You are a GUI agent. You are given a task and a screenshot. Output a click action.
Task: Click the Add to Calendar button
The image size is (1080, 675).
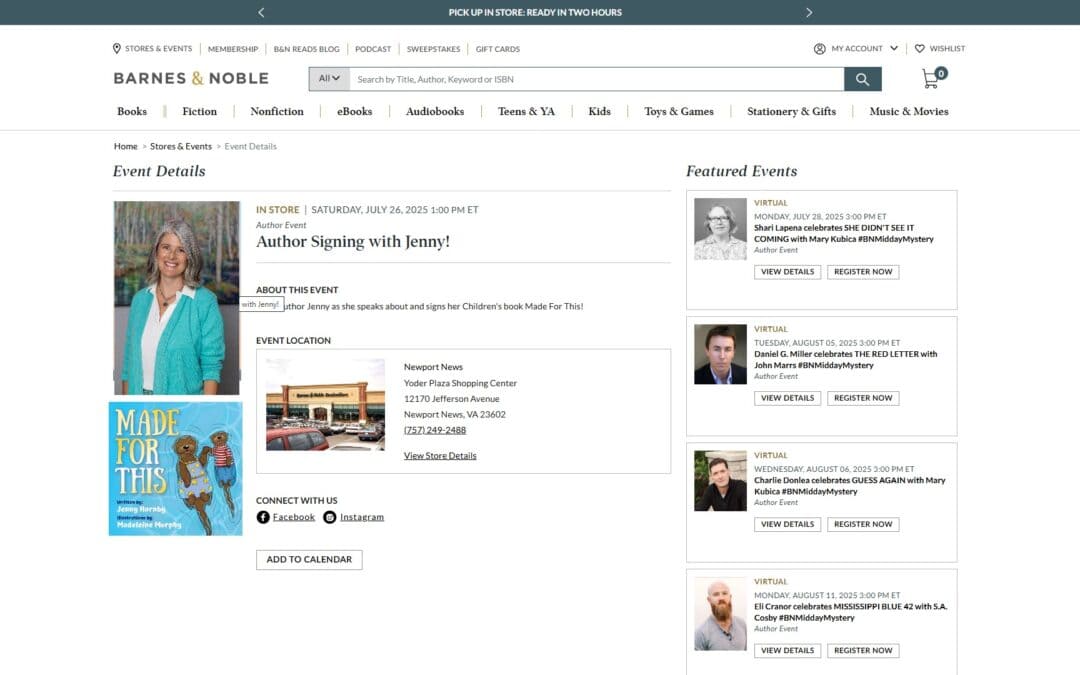(x=309, y=559)
